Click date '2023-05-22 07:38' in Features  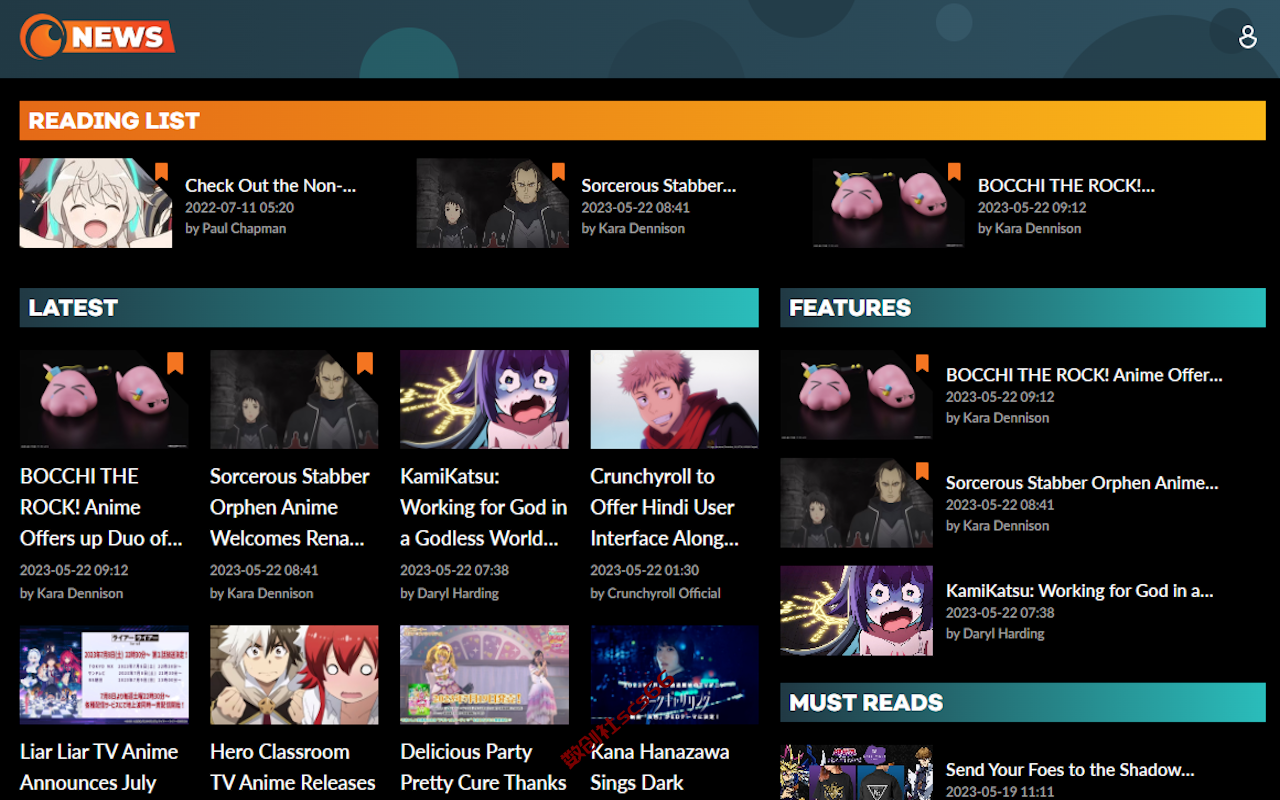pyautogui.click(x=1000, y=612)
